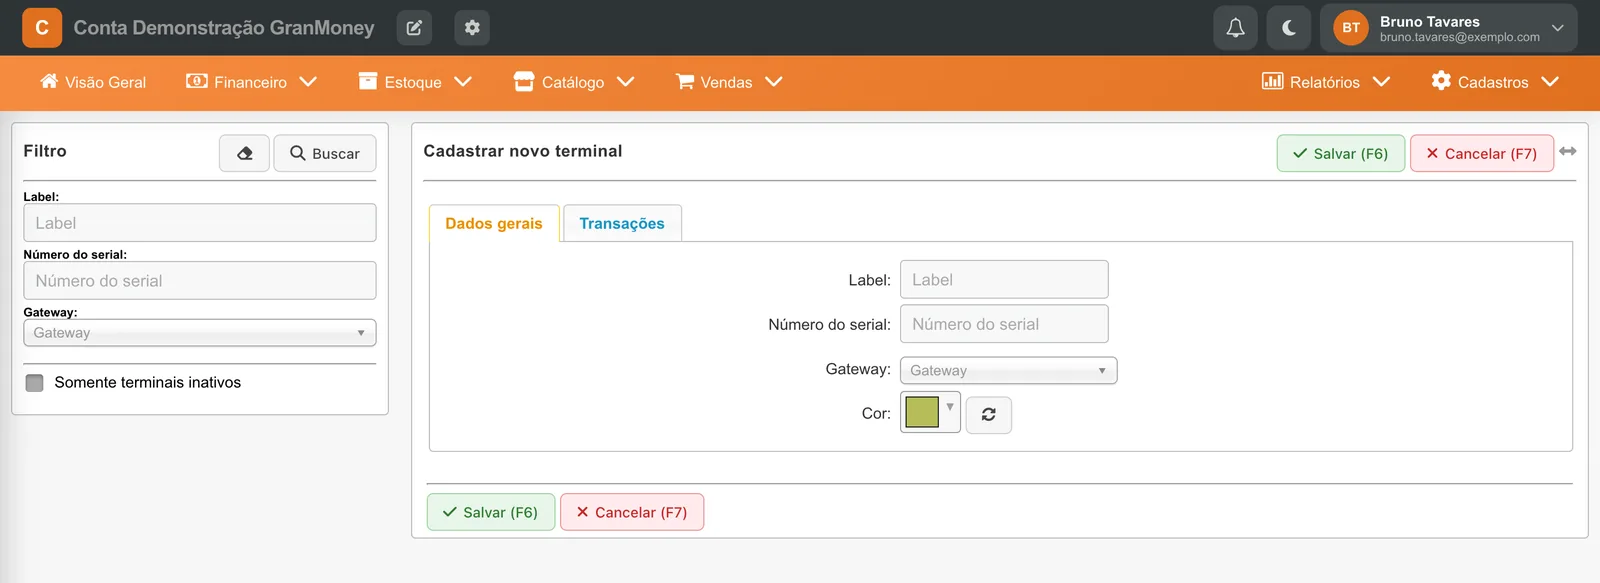
Task: Focus the terminal form Label field
Action: [x=1004, y=280]
